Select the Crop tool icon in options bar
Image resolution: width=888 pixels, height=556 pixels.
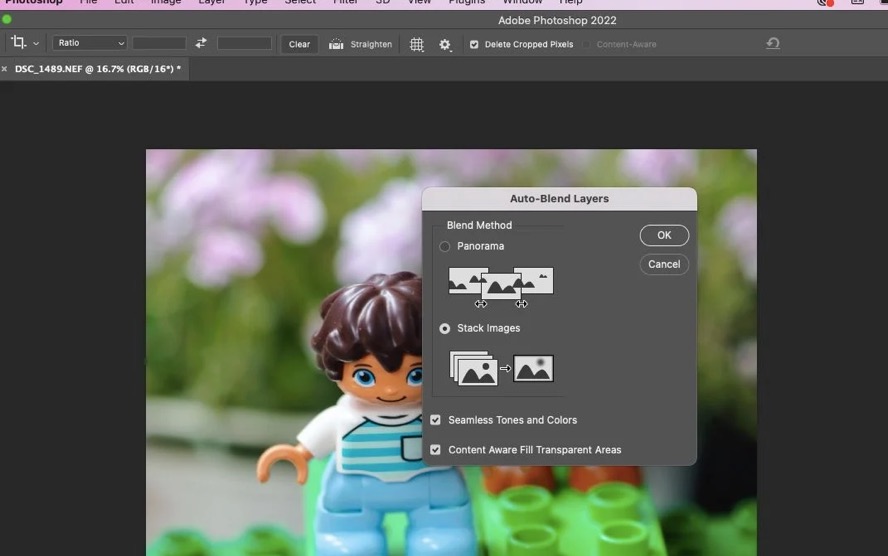coord(18,42)
